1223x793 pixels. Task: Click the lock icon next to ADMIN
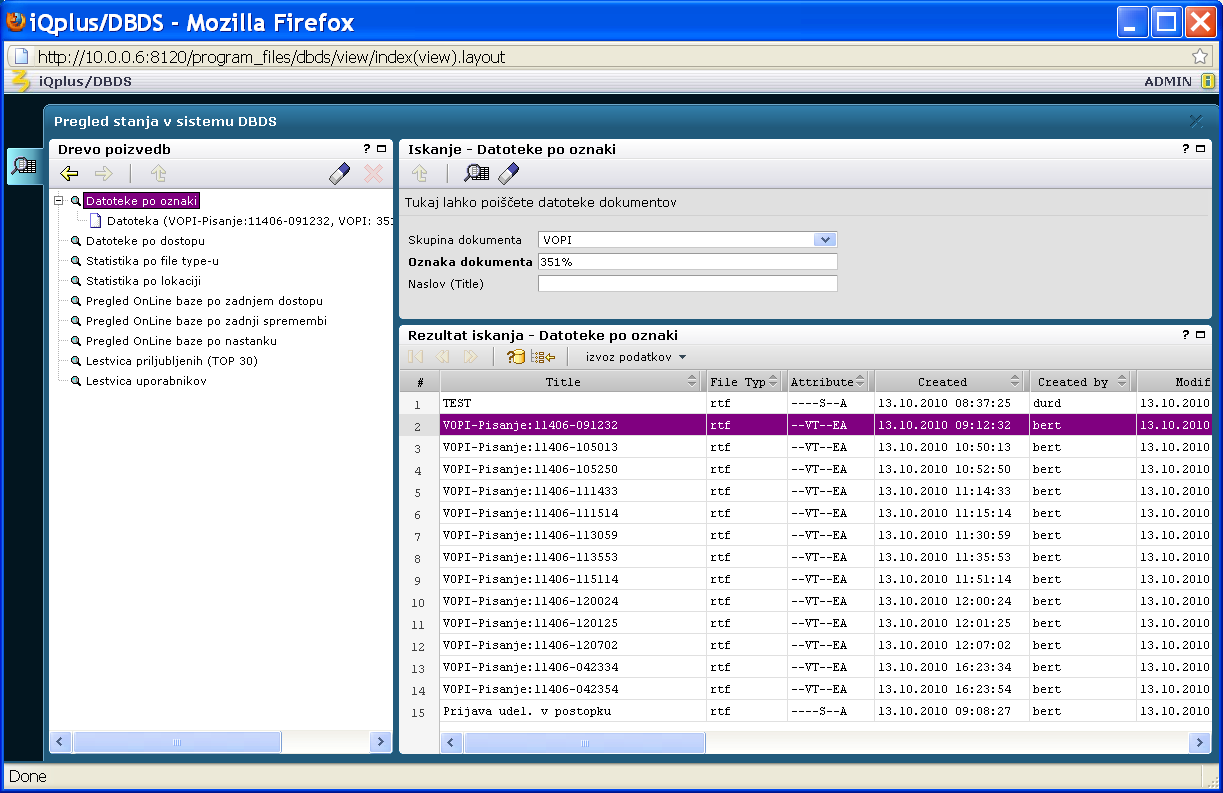pyautogui.click(x=1207, y=81)
